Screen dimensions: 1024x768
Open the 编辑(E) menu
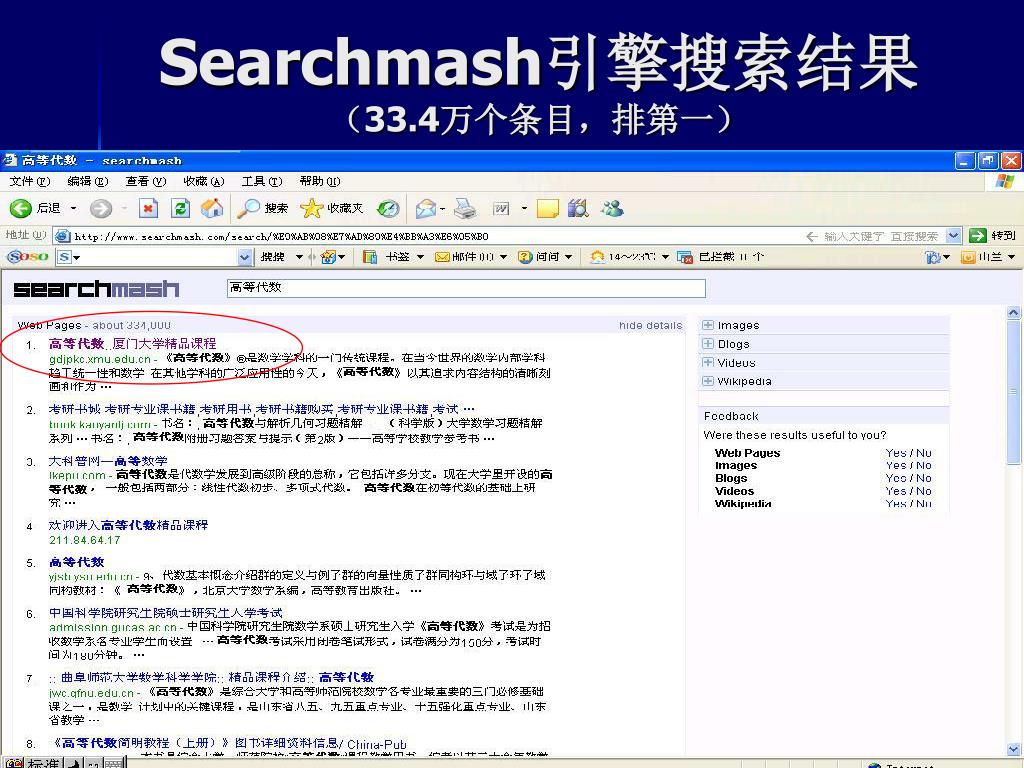point(88,181)
